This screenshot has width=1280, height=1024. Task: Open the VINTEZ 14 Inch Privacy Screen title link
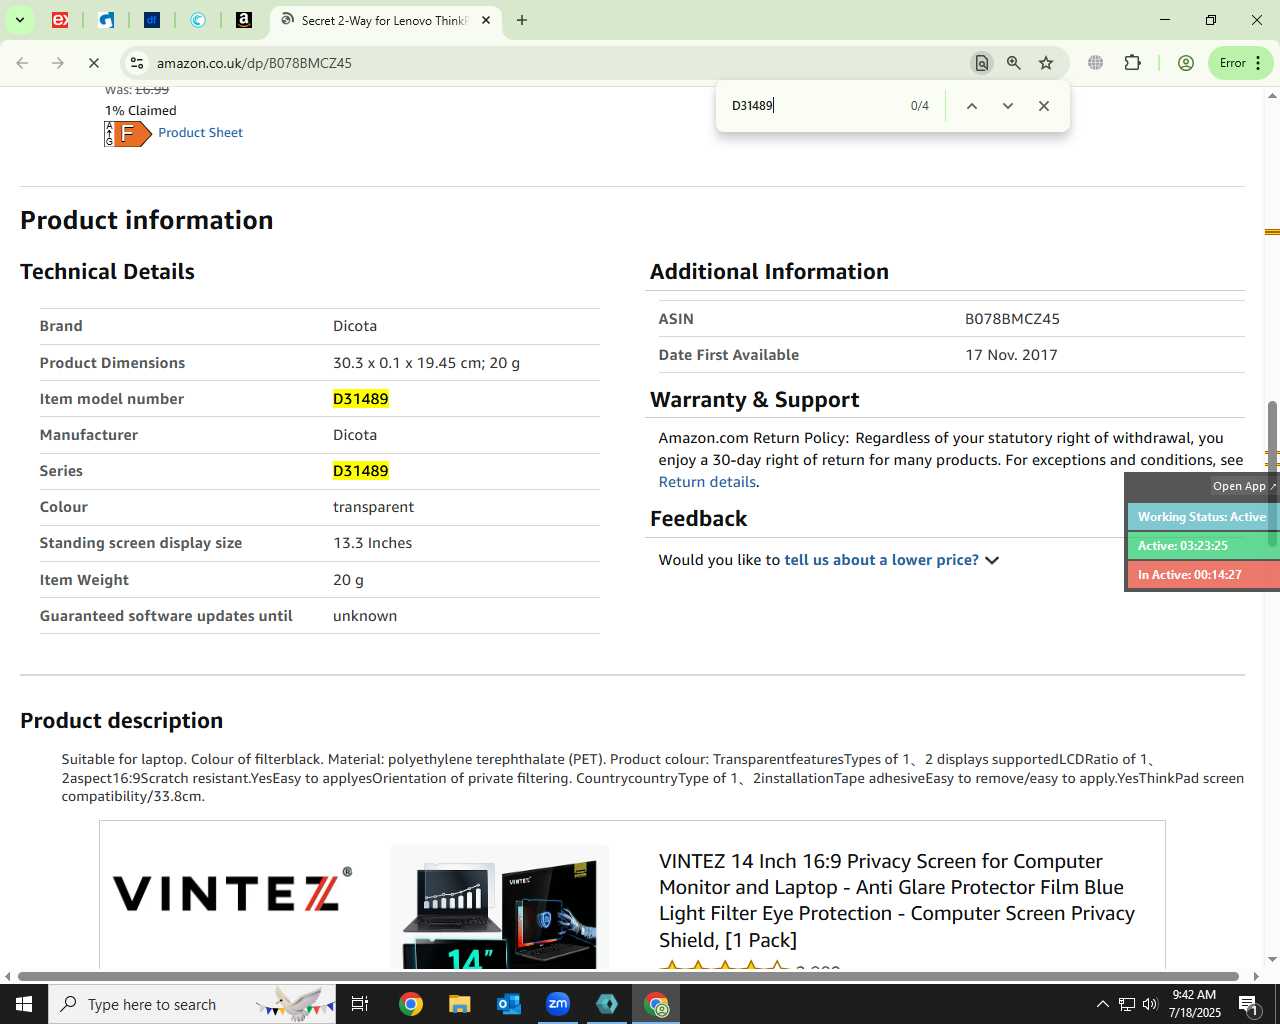[x=897, y=900]
